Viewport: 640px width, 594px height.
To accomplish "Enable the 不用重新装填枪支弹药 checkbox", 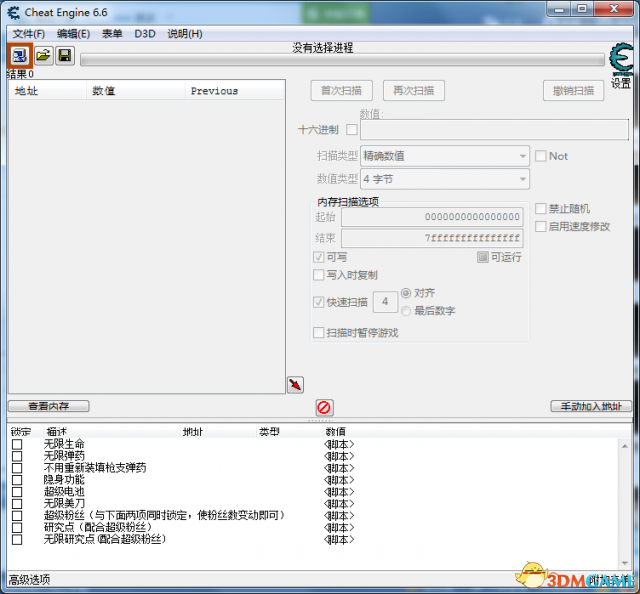I will click(x=17, y=468).
